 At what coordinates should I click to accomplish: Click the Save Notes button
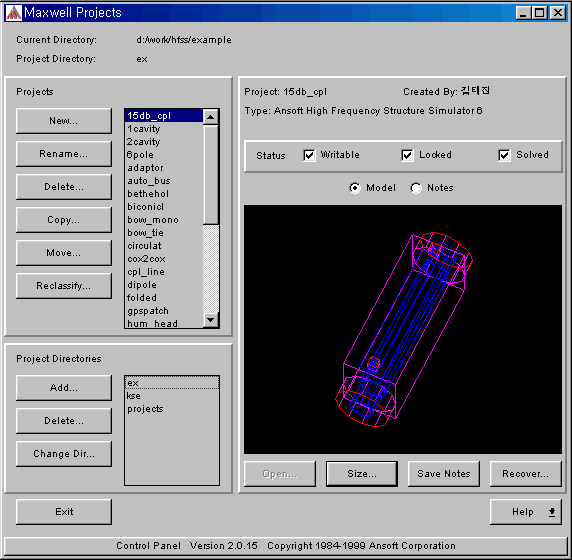[444, 474]
